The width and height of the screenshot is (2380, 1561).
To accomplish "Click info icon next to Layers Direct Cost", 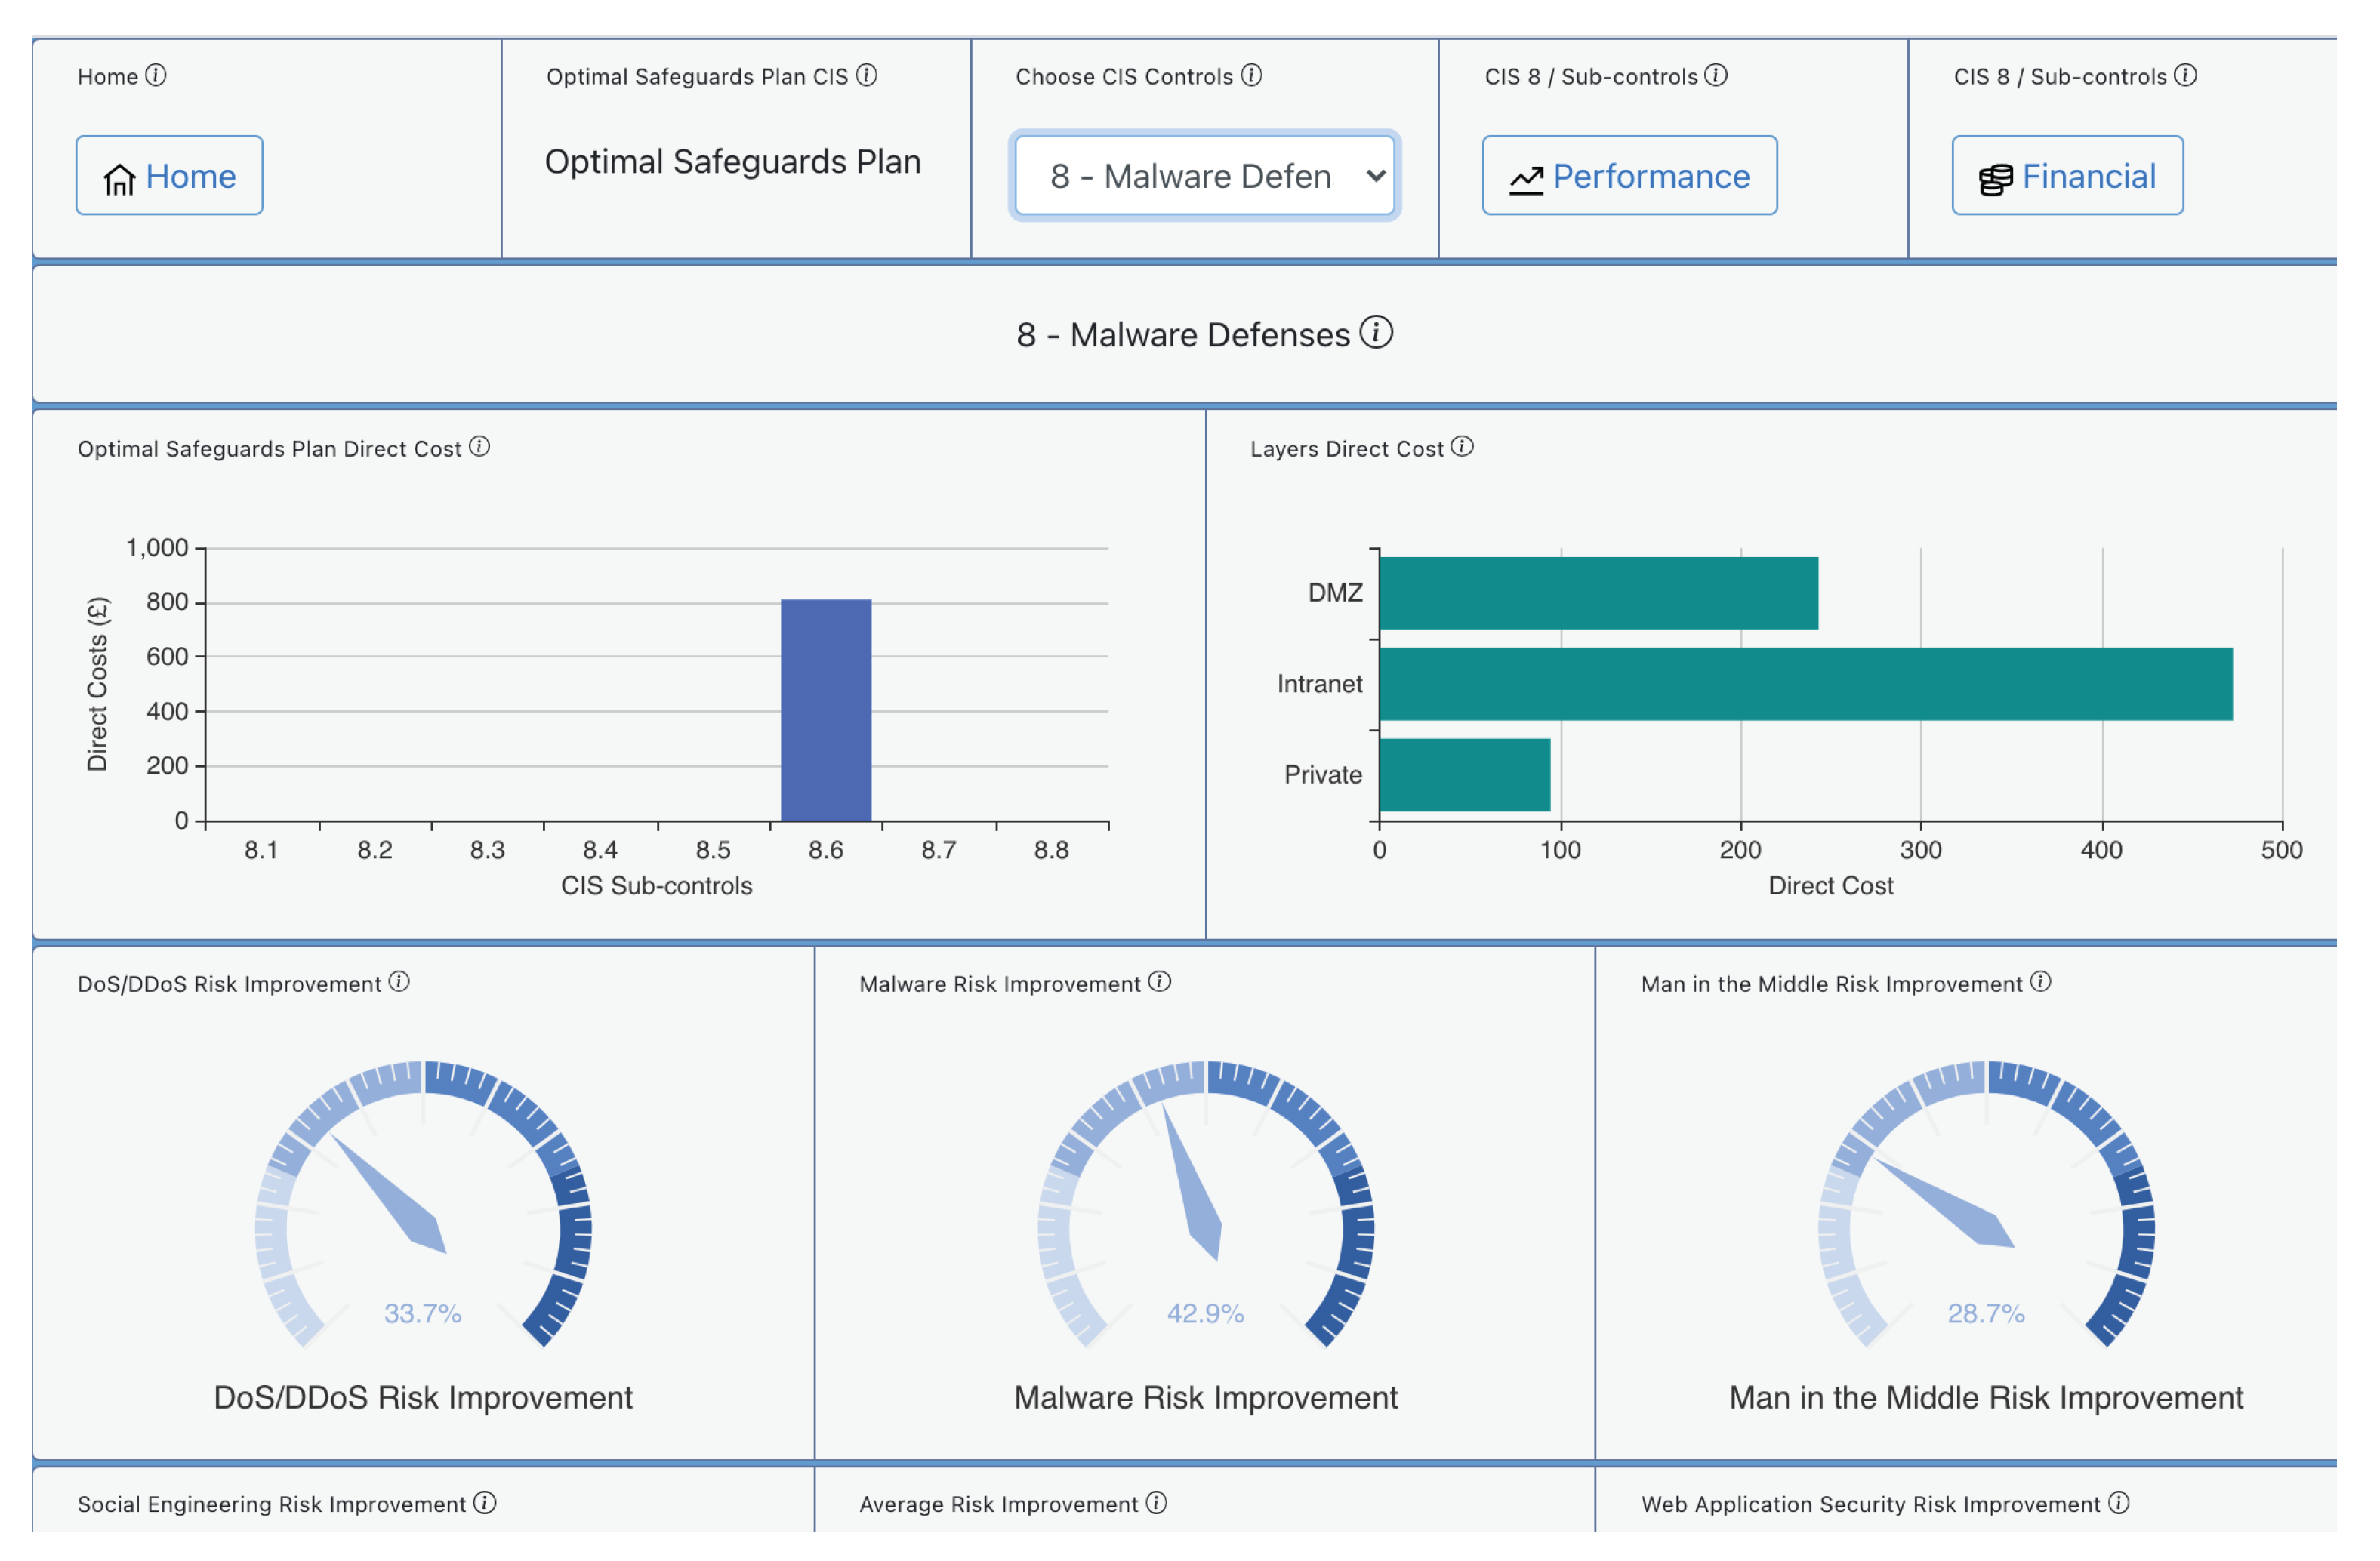I will (x=1462, y=447).
